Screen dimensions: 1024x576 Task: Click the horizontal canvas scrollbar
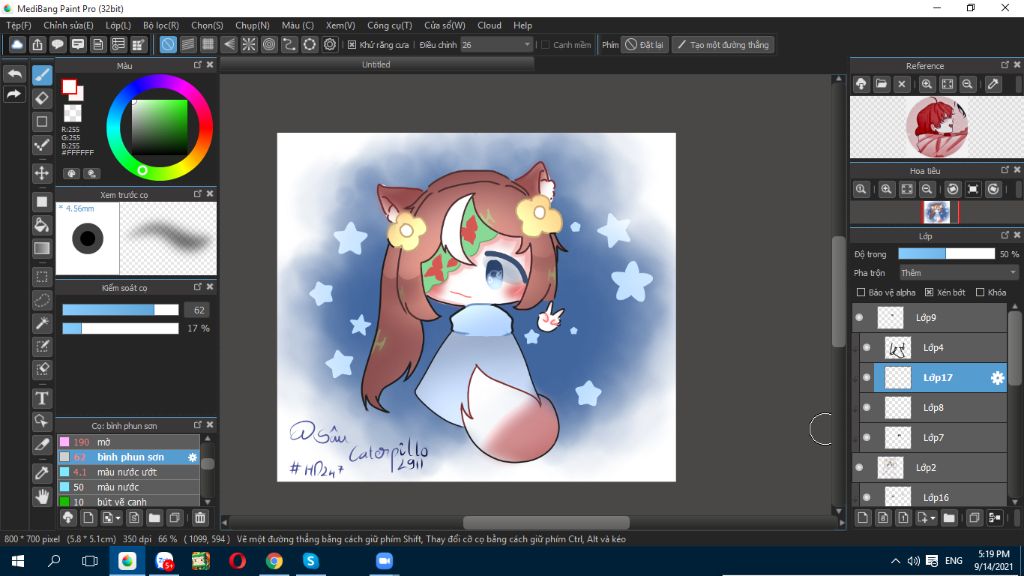(x=546, y=522)
